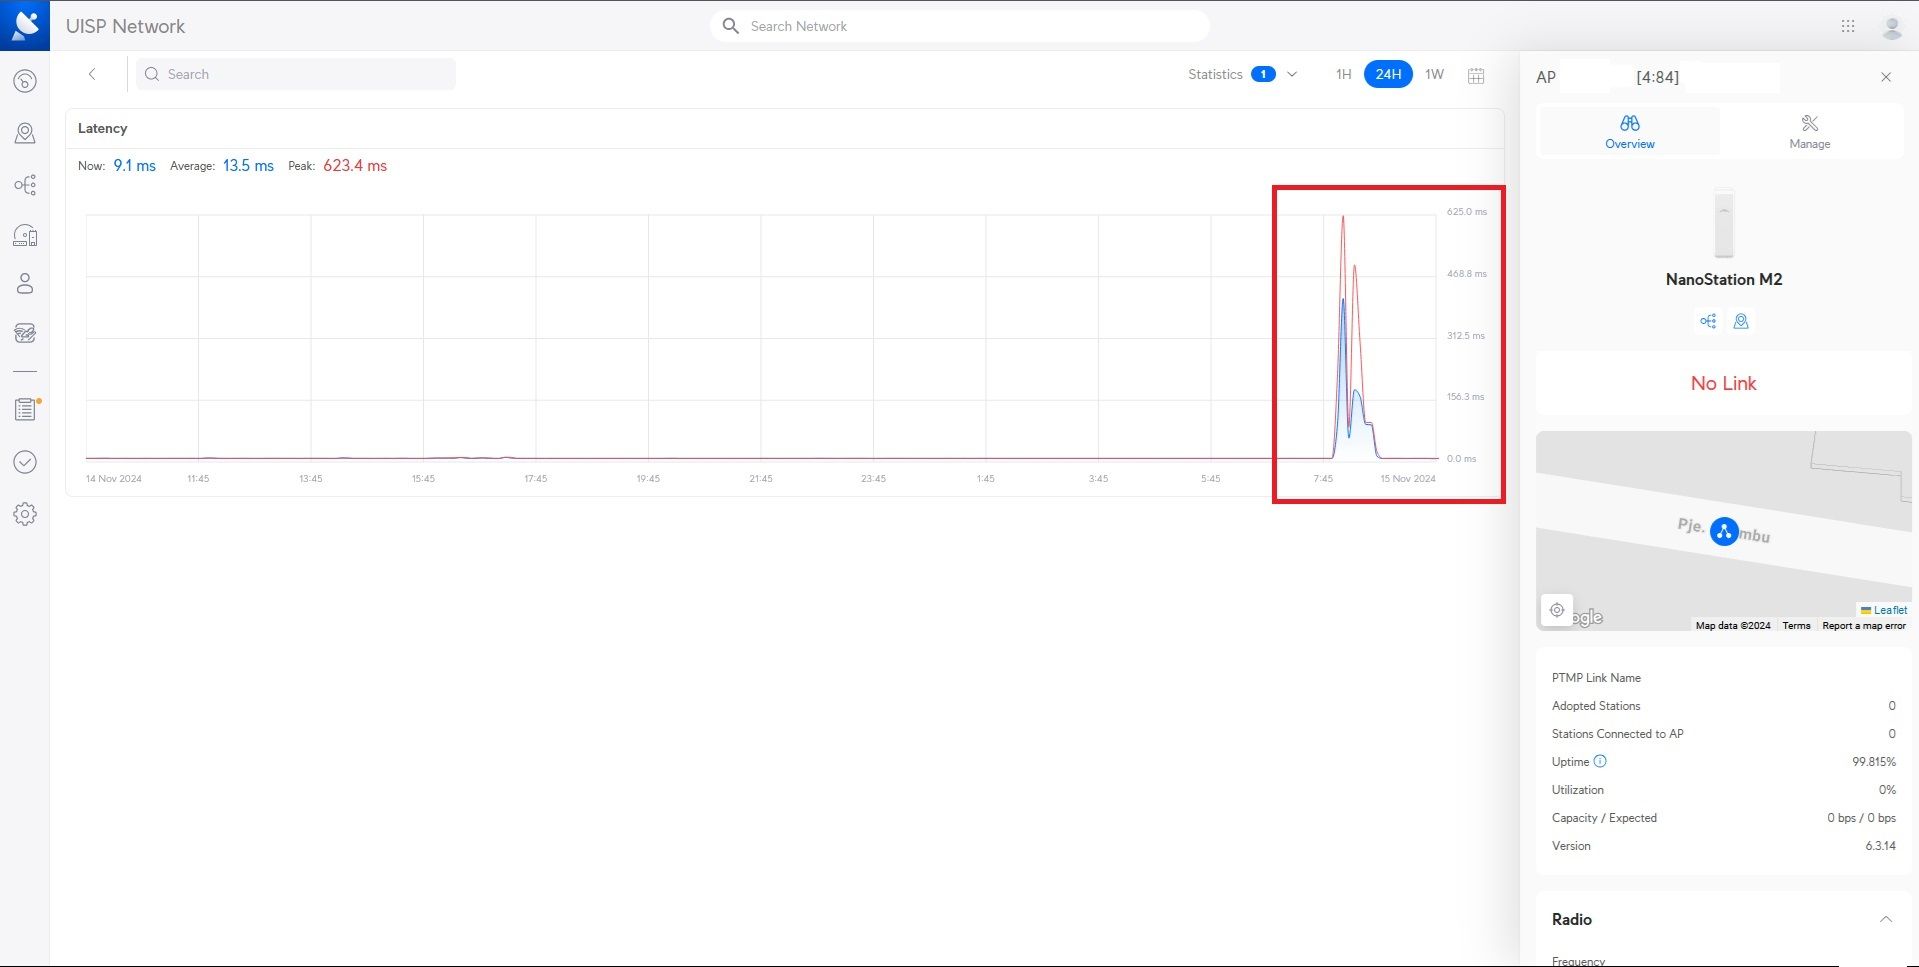Open the logs list icon with notification dot
1919x967 pixels.
tap(25, 409)
